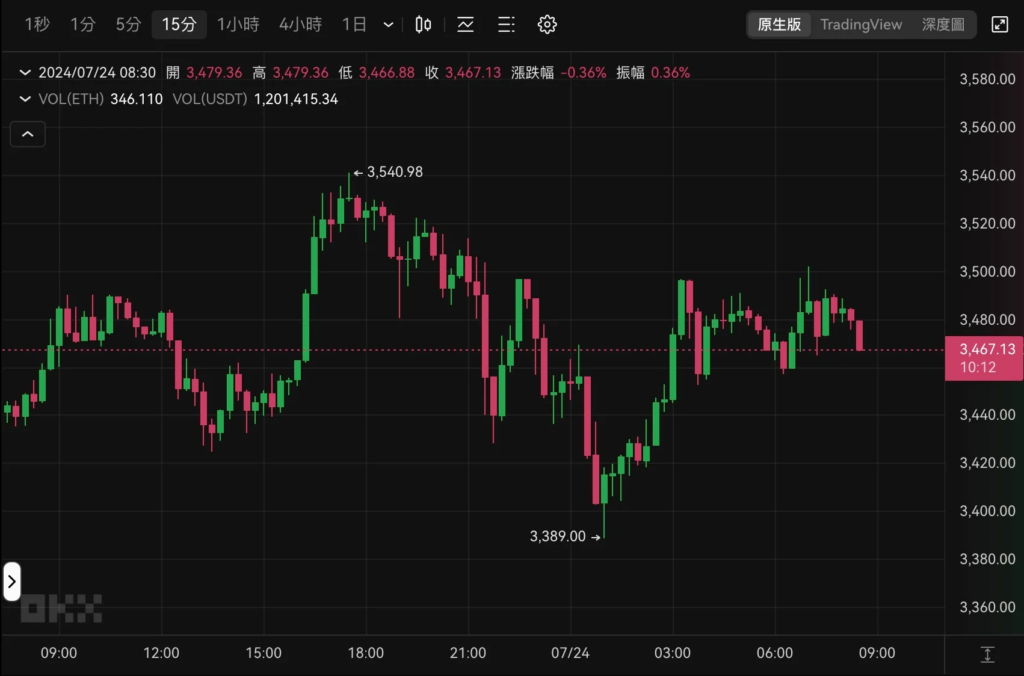Image resolution: width=1024 pixels, height=676 pixels.
Task: Select the 15分 timeframe
Action: pyautogui.click(x=179, y=25)
